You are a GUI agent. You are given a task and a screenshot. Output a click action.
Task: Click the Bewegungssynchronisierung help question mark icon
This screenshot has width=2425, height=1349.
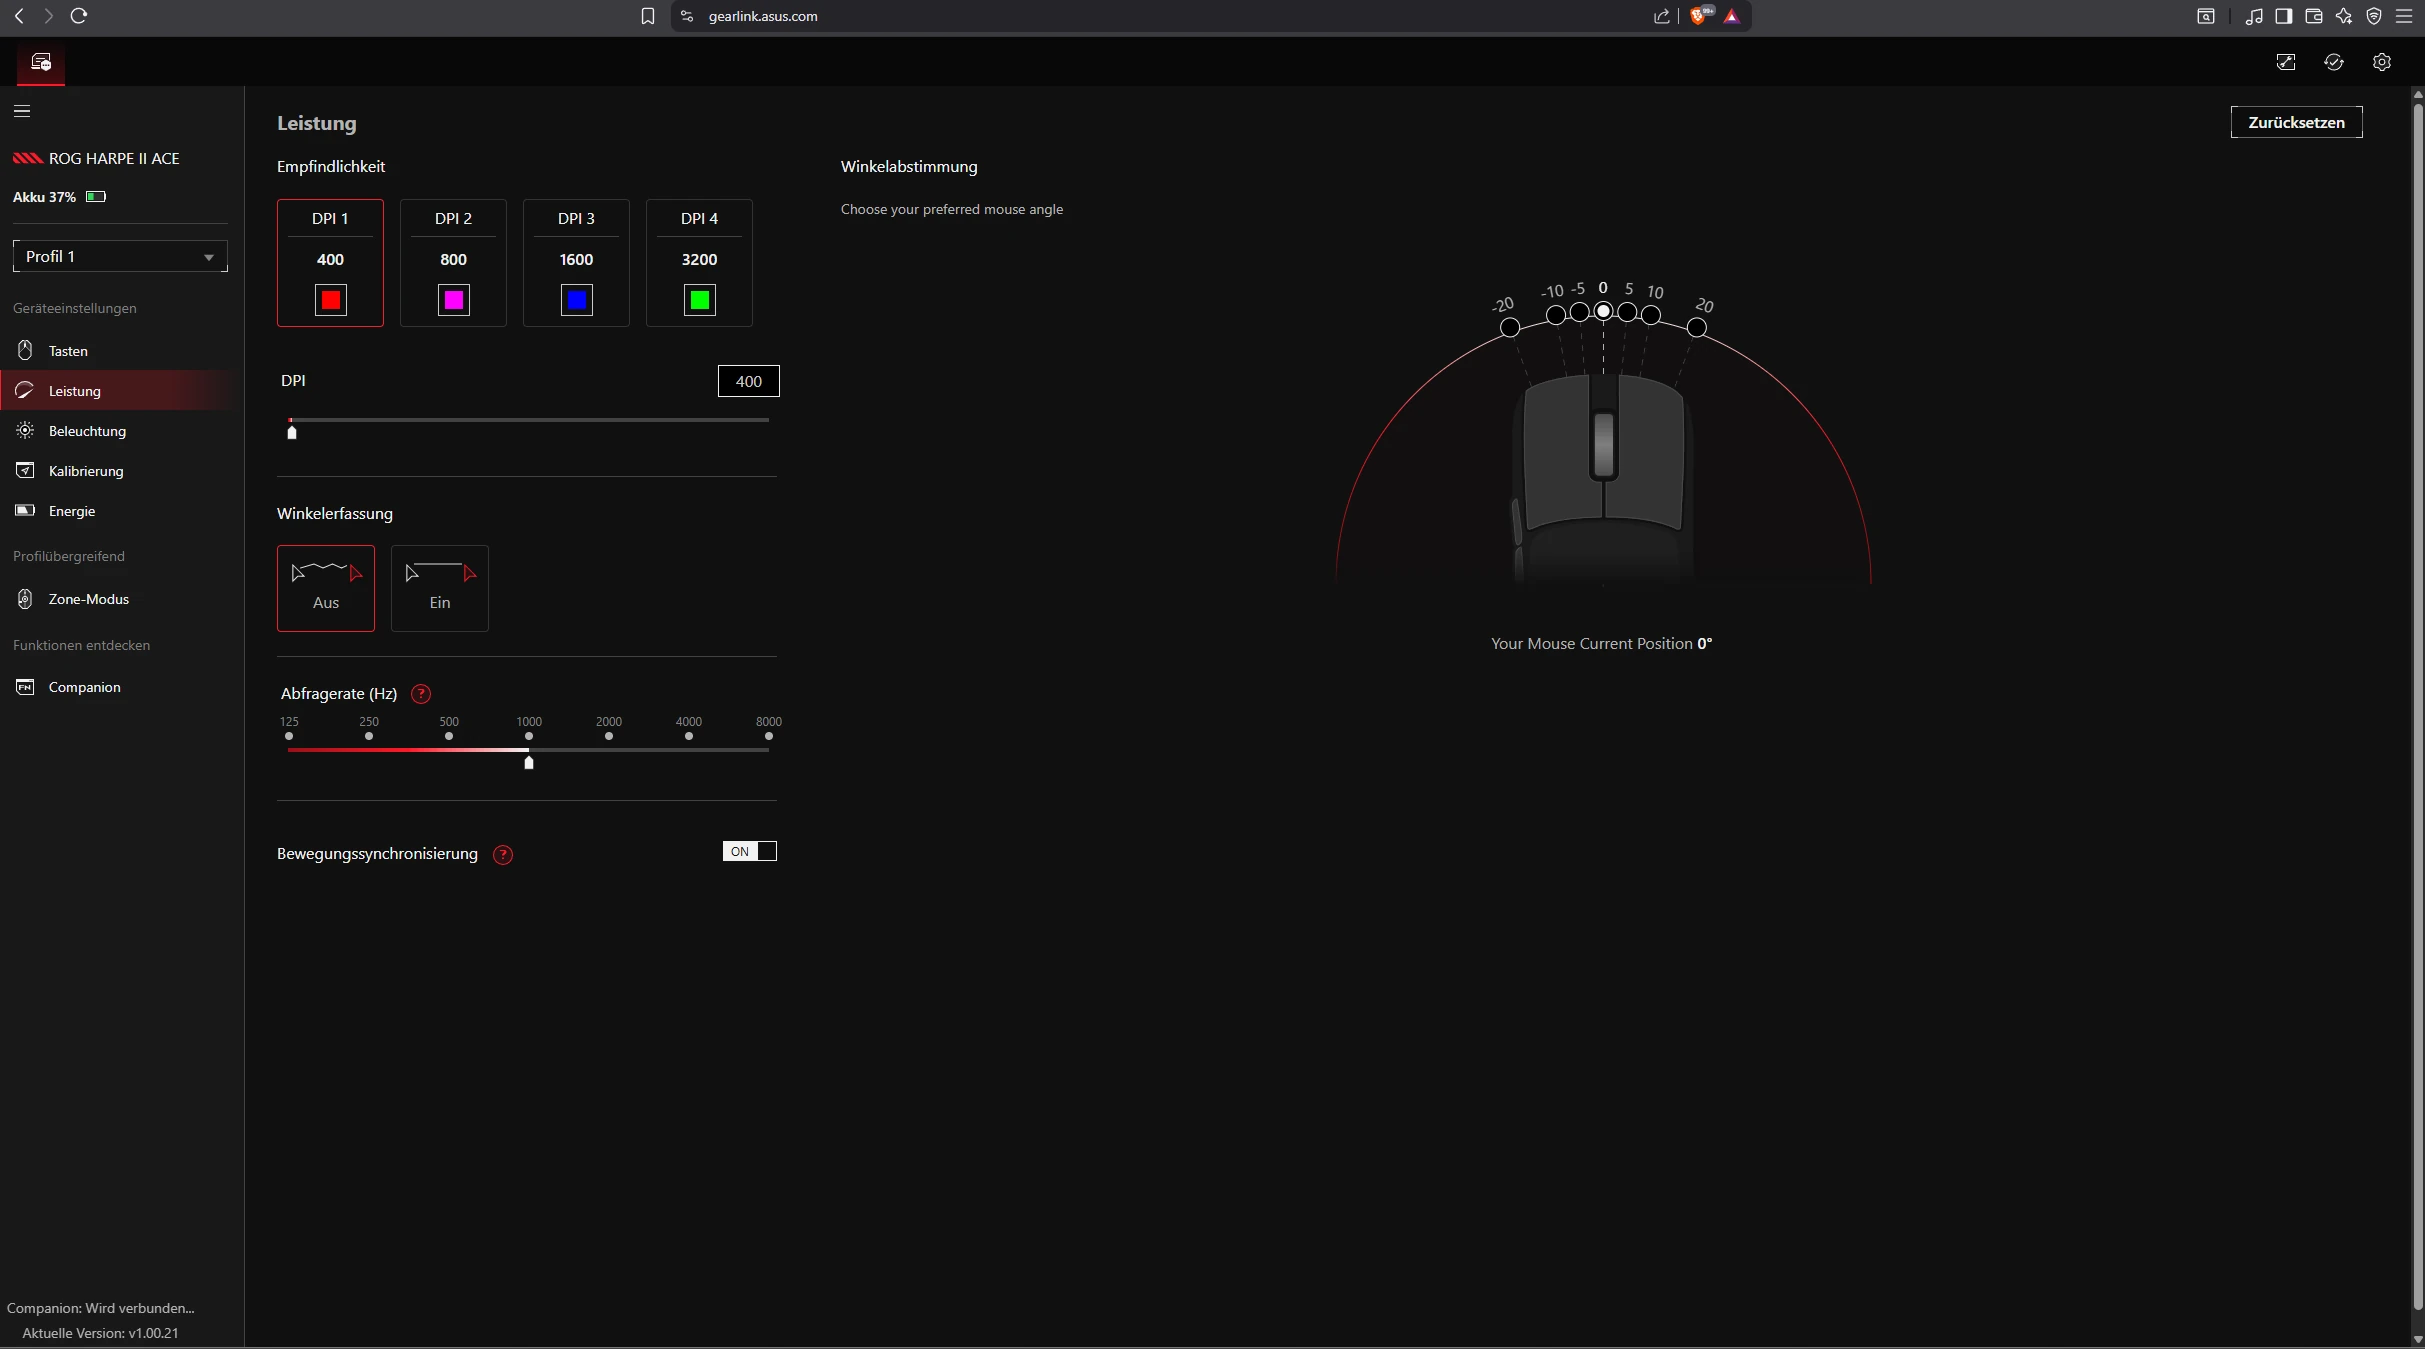tap(503, 855)
